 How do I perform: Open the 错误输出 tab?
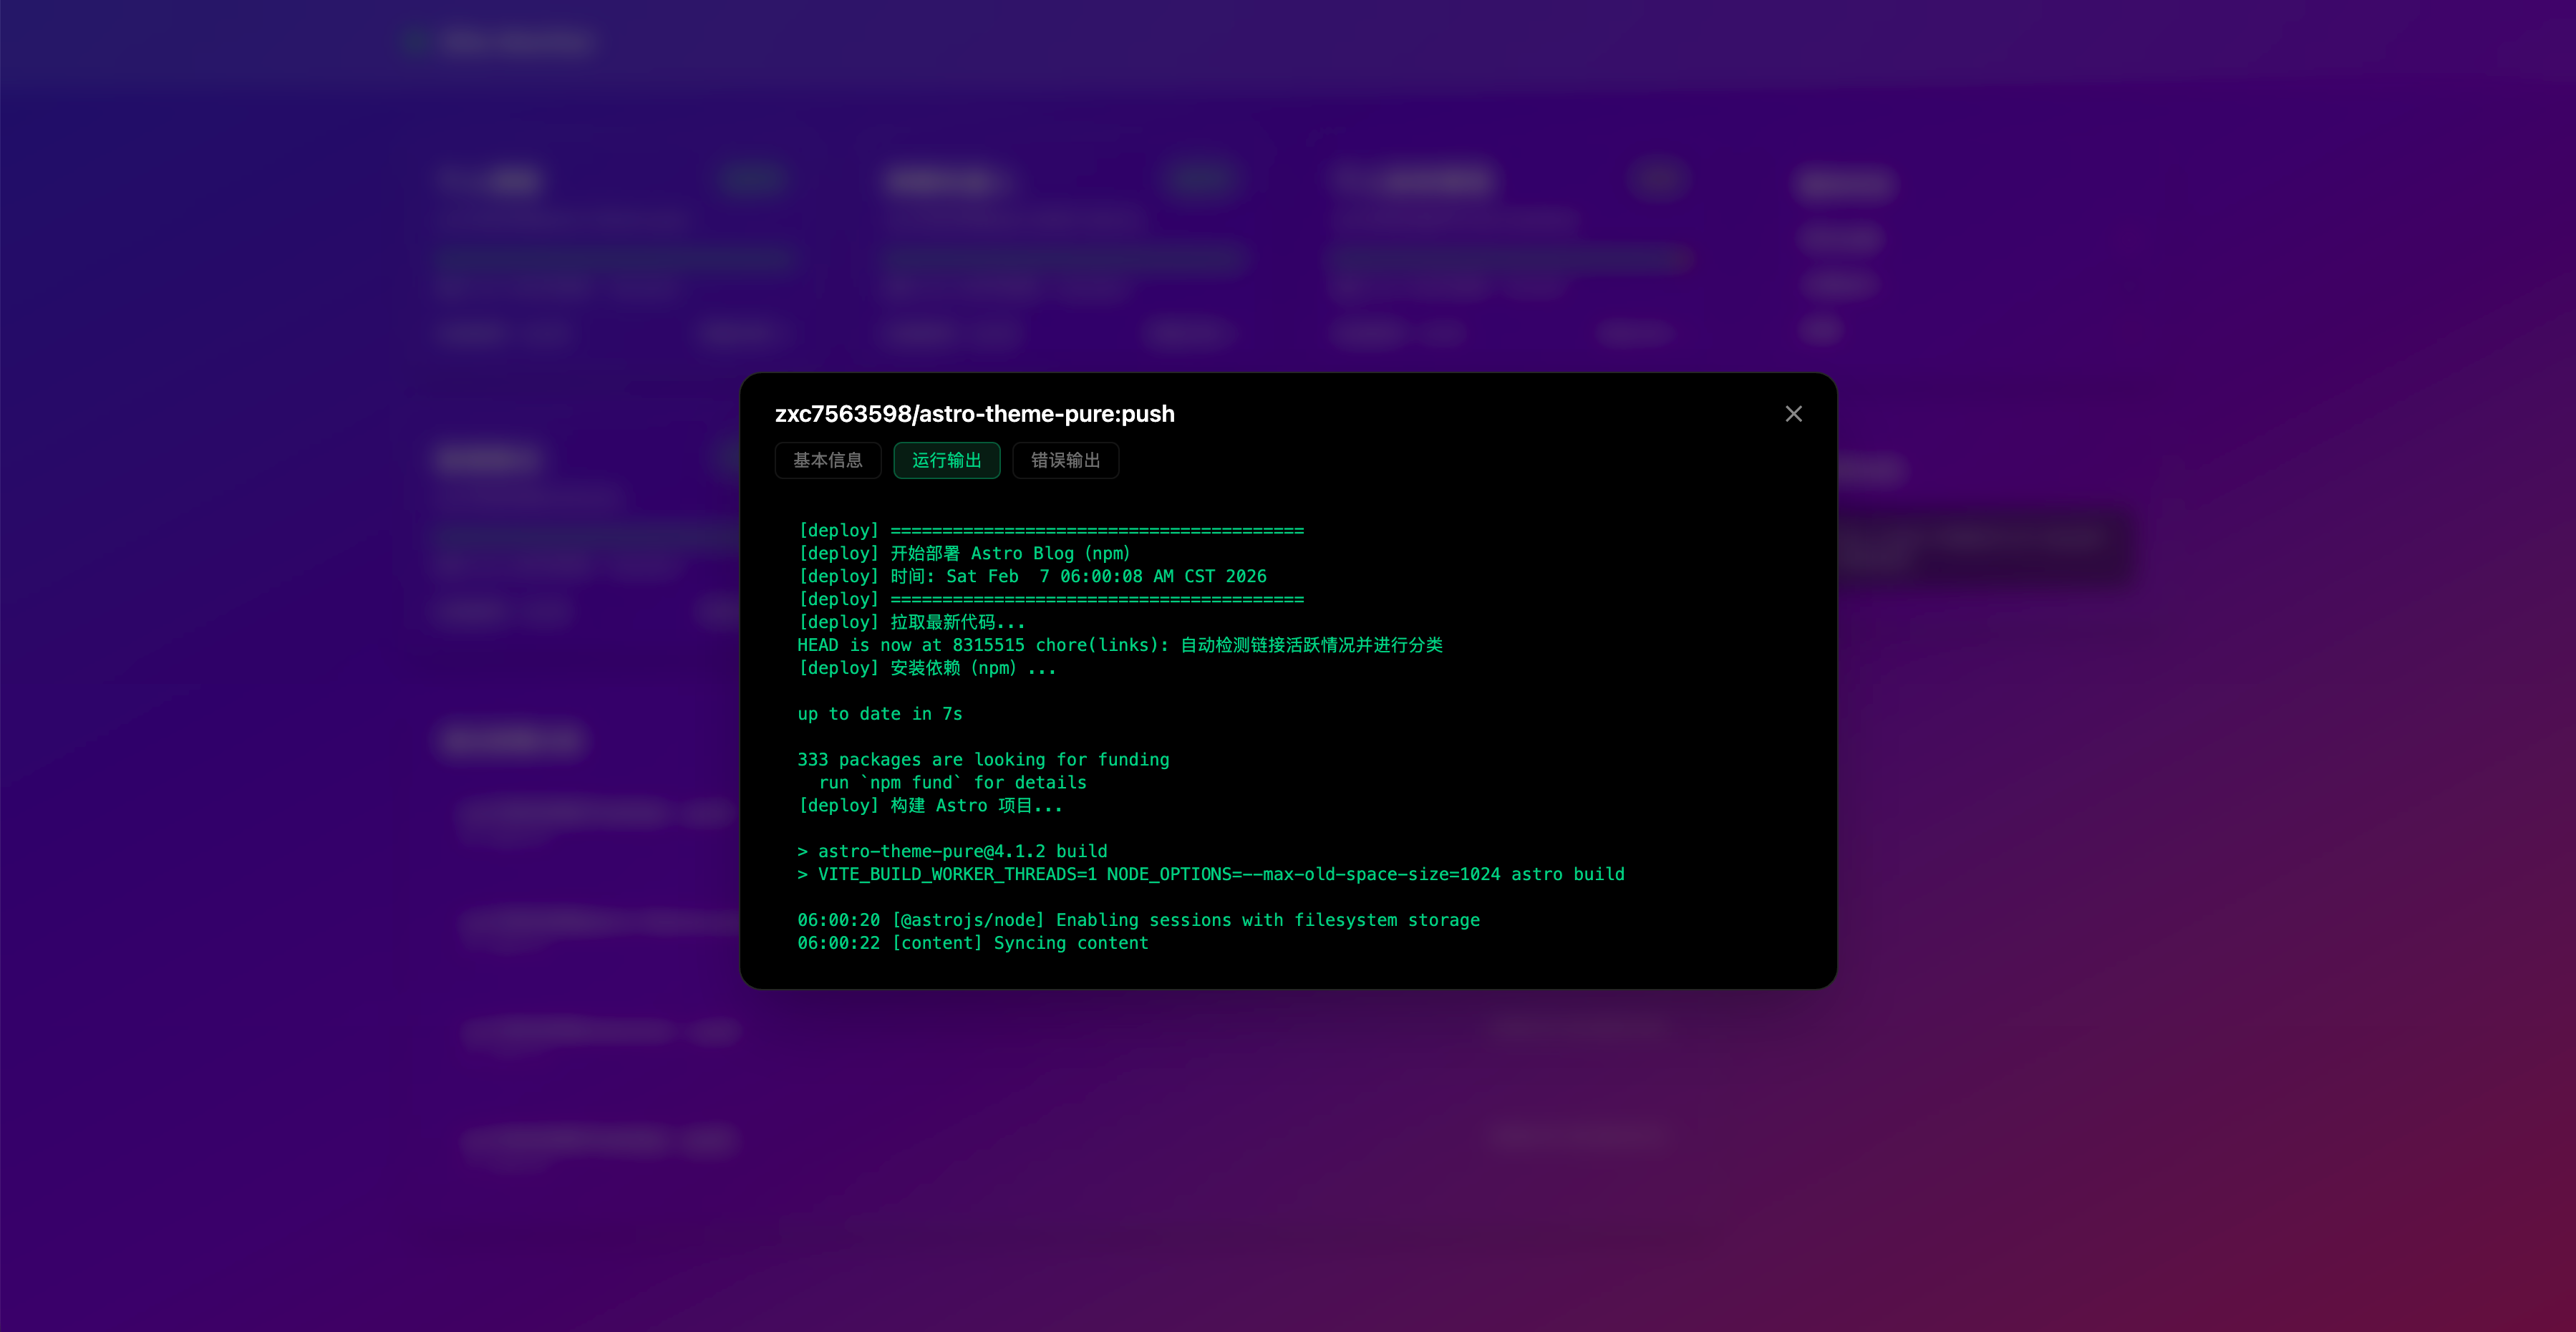[1065, 460]
